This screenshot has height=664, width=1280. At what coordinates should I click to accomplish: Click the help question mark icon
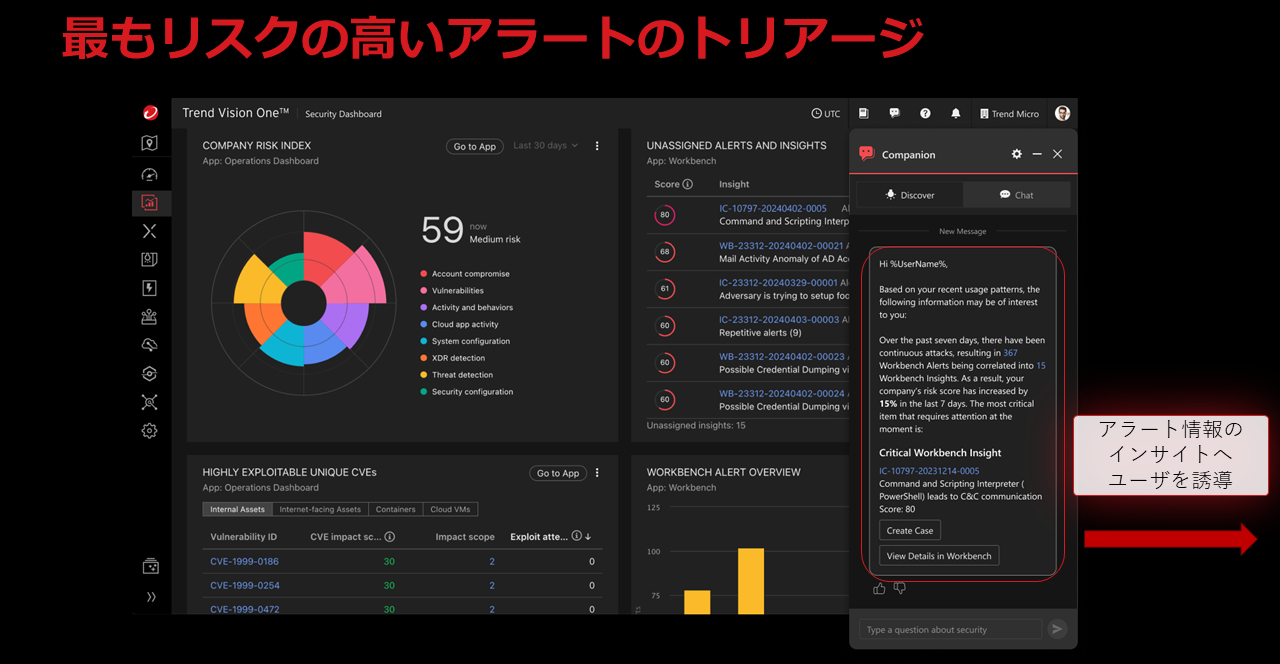[x=925, y=114]
